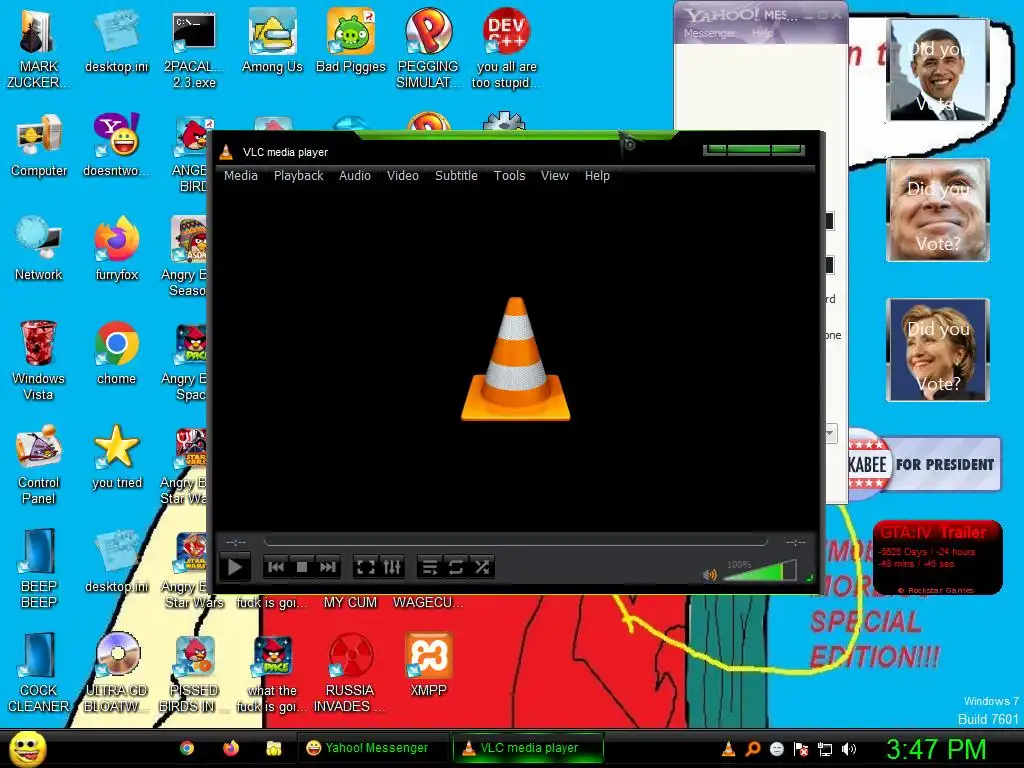
Task: Select the Network desktop icon
Action: (x=39, y=249)
